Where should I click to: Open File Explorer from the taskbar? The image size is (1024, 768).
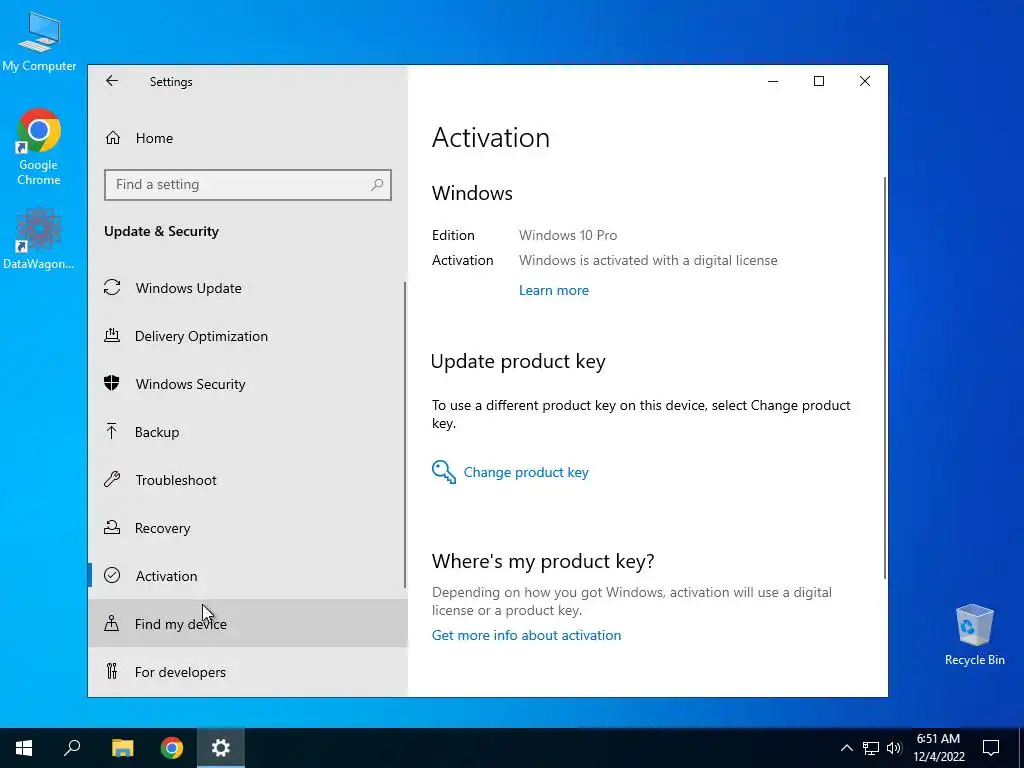[x=122, y=748]
